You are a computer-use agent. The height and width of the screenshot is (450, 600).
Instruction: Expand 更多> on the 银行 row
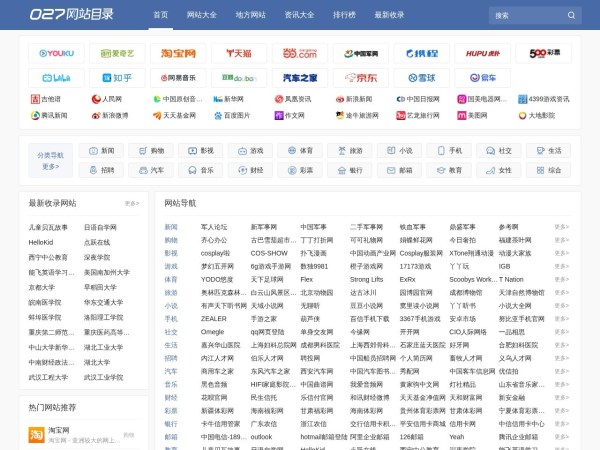562,424
